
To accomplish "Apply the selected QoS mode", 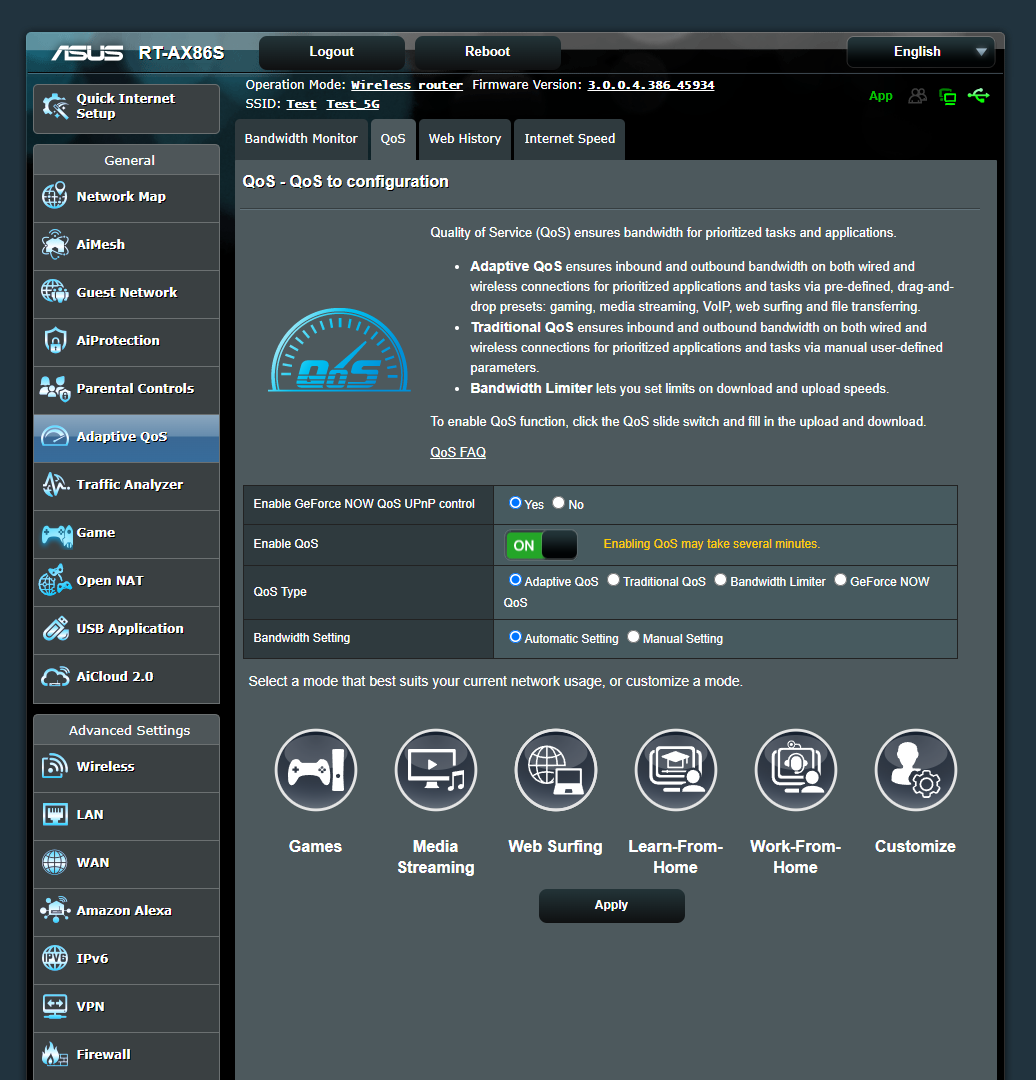I will [x=611, y=905].
